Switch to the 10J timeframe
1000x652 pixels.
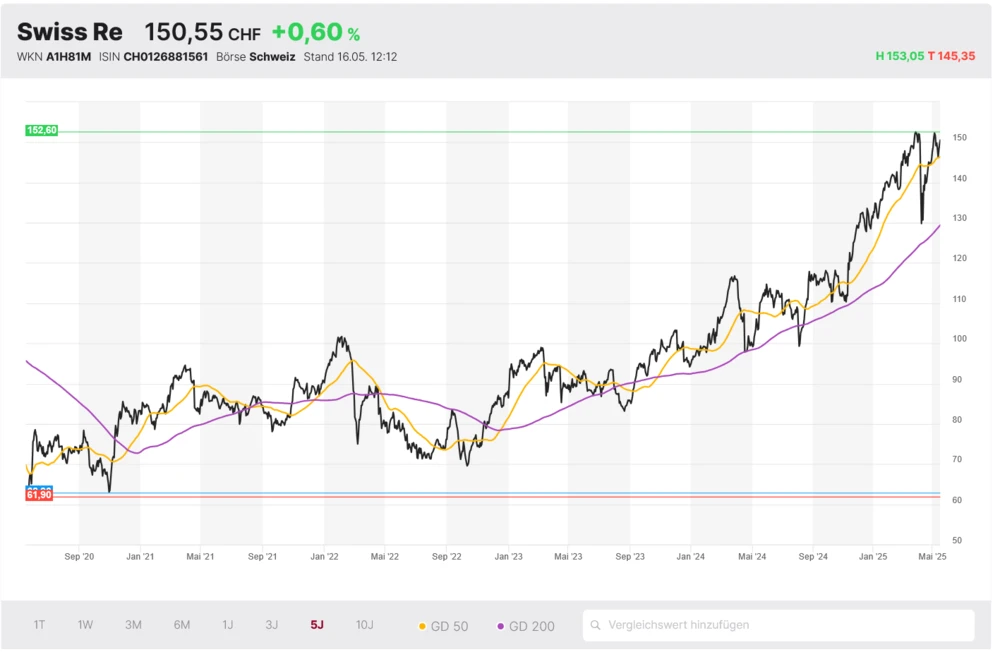point(364,624)
